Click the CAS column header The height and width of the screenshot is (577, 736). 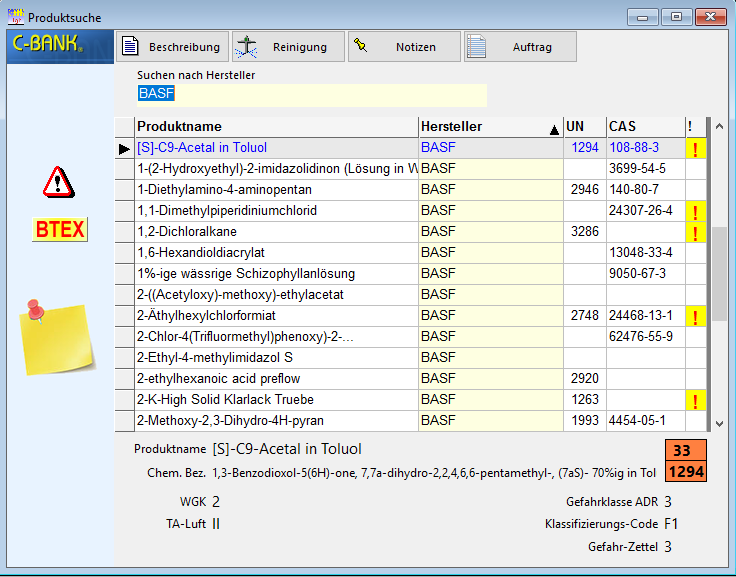644,127
